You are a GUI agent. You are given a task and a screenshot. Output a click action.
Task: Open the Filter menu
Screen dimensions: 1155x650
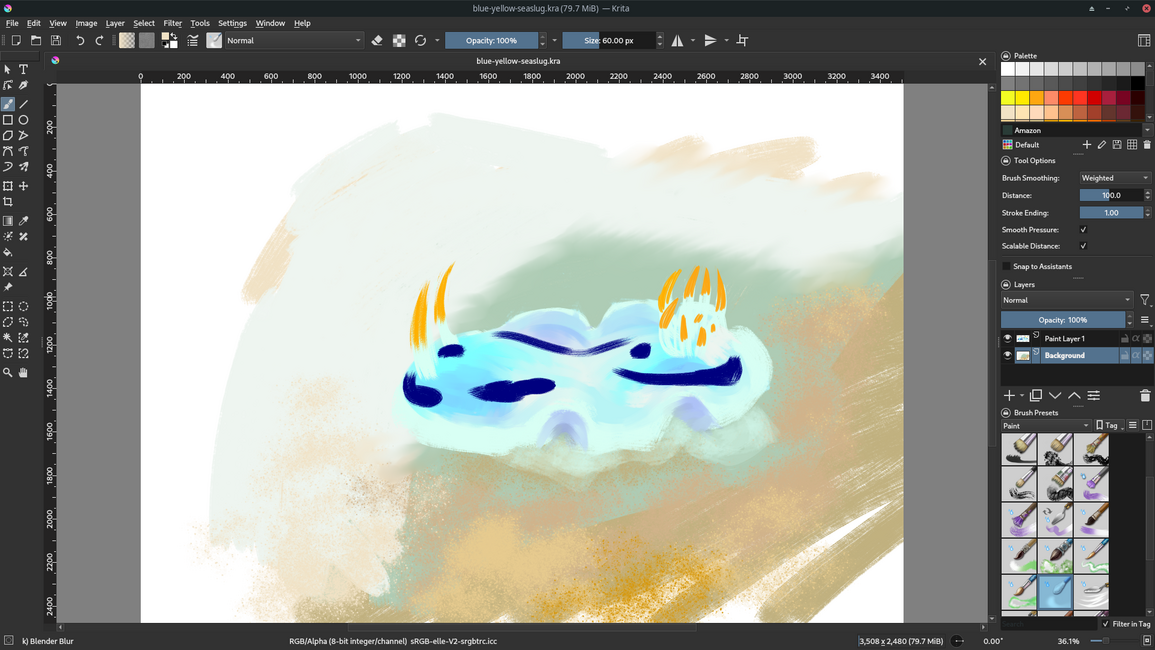pos(172,23)
